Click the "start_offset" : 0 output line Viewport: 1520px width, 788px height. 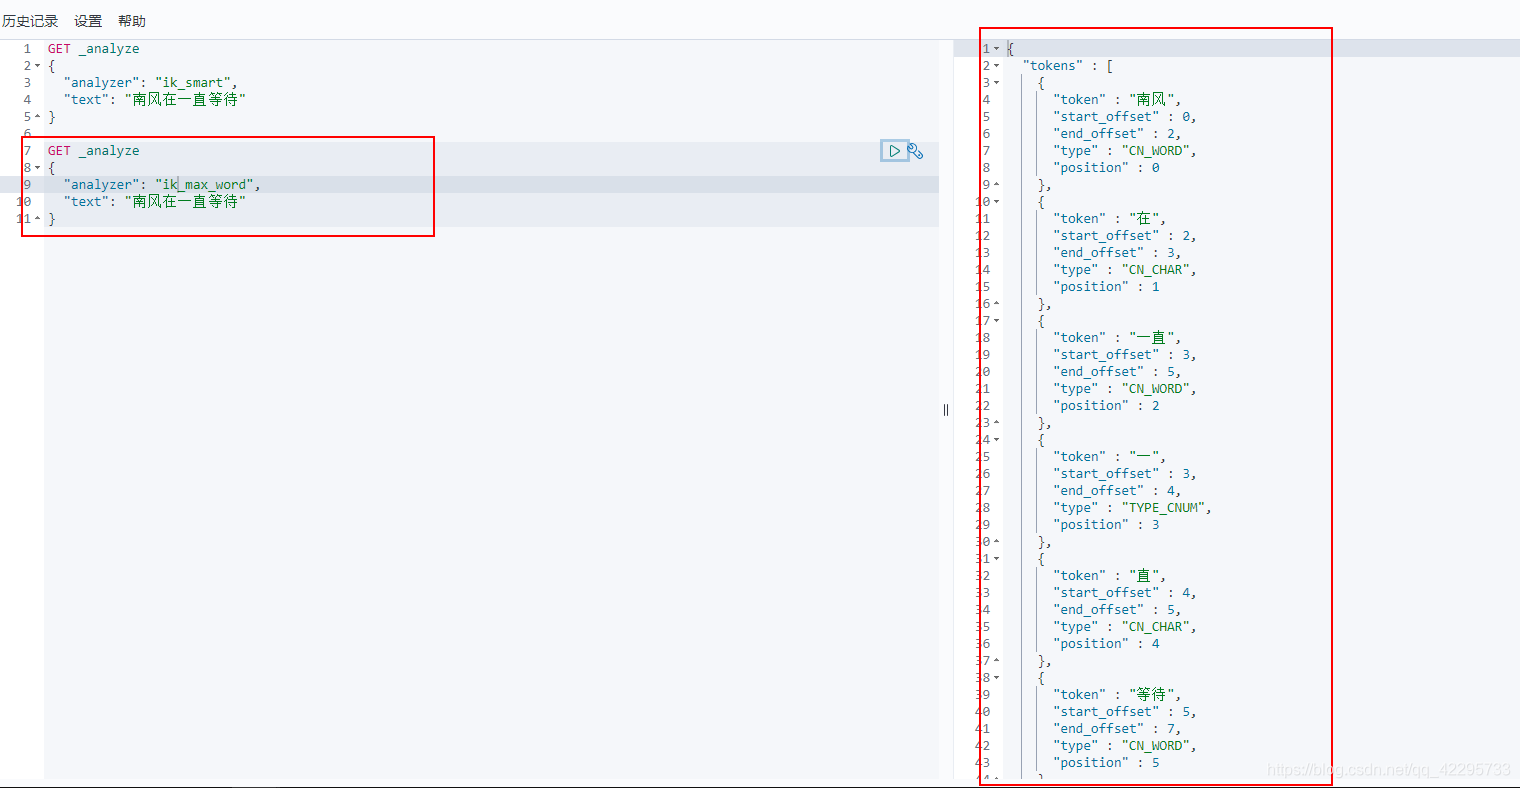pos(1125,117)
